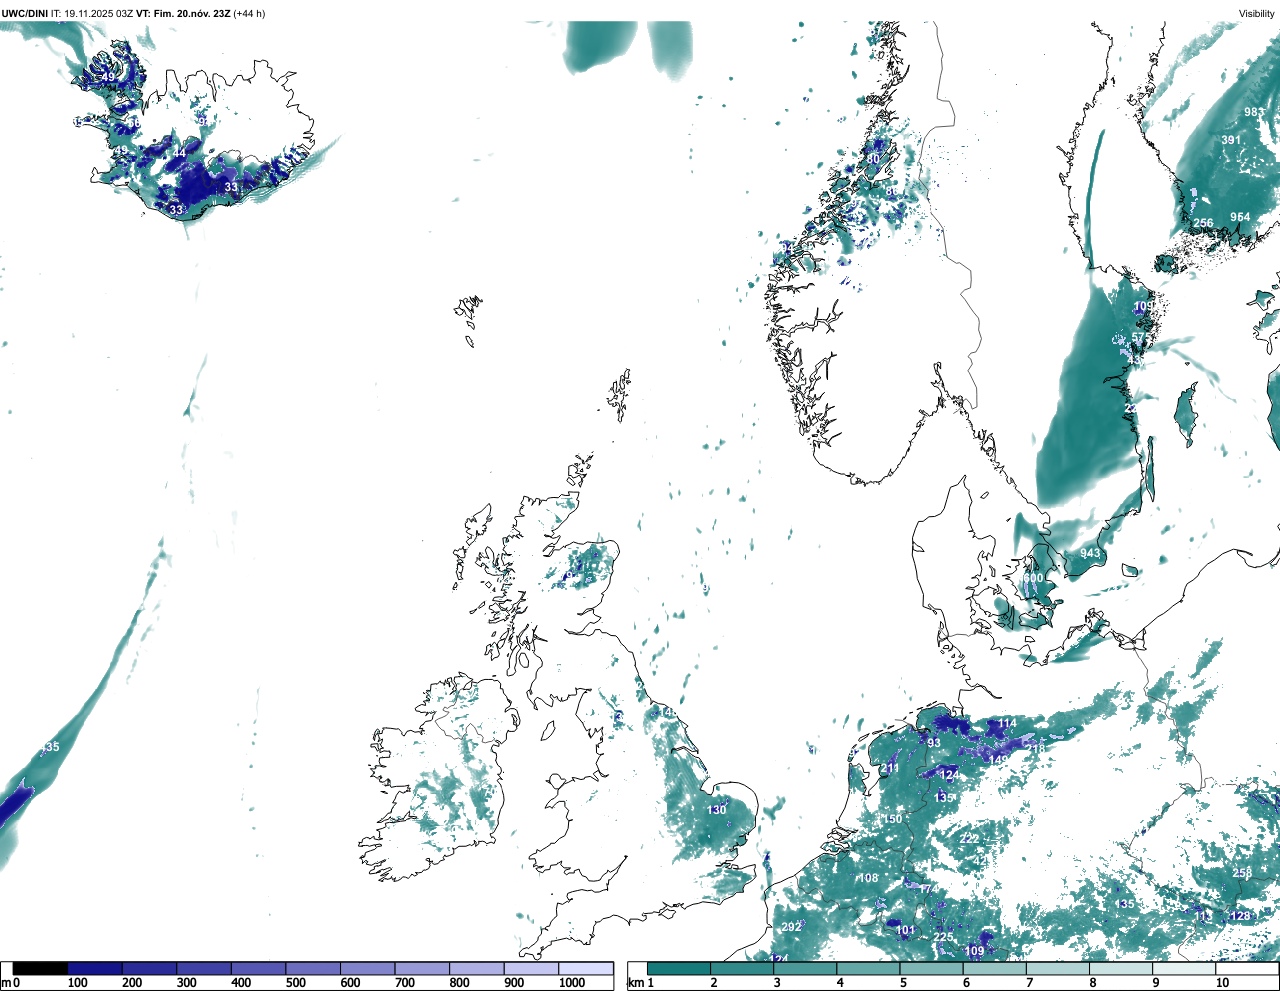Screen dimensions: 1280x991
Task: Select the valid time Fim. 20.nóv. 23Z
Action: tap(191, 14)
